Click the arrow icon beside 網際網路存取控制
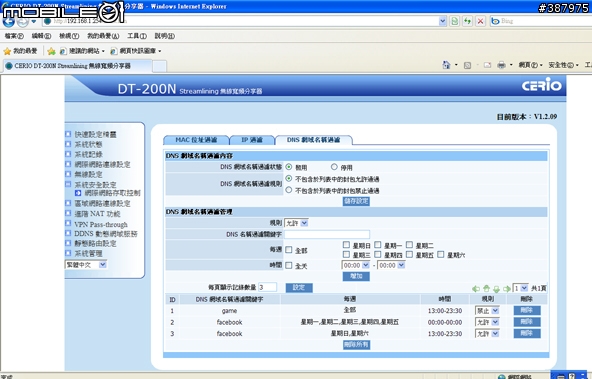 coord(78,193)
